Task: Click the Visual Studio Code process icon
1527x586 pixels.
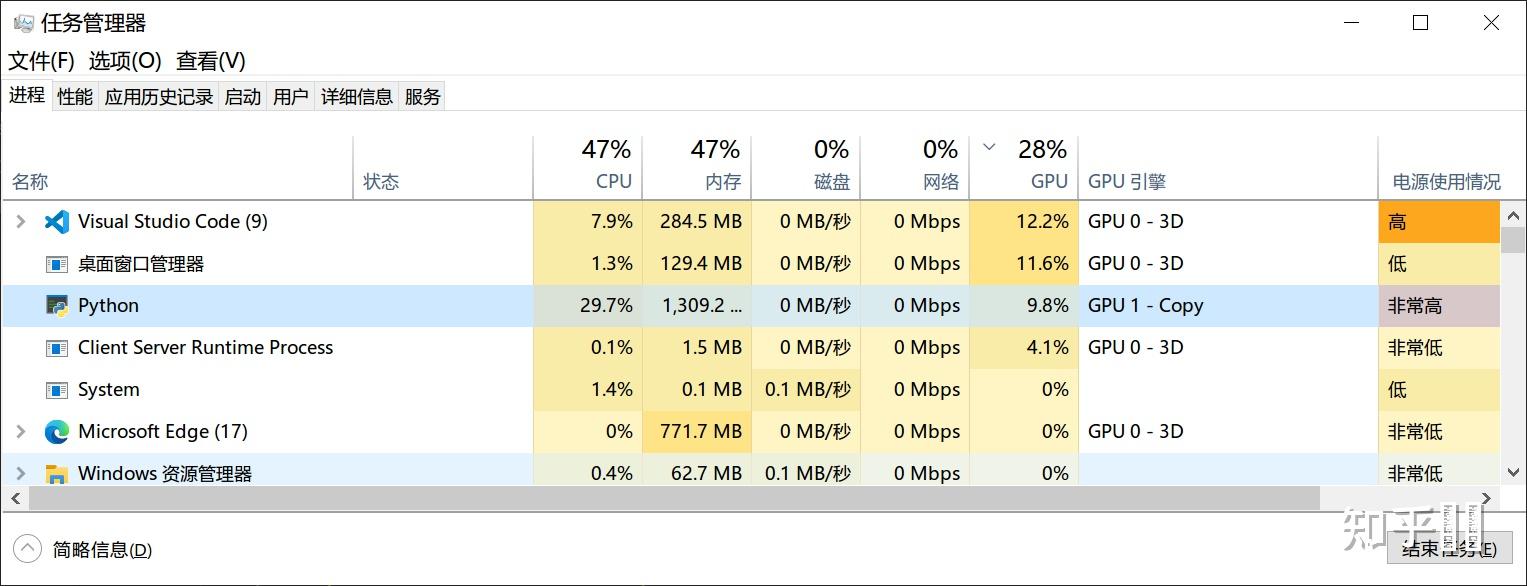Action: [57, 222]
